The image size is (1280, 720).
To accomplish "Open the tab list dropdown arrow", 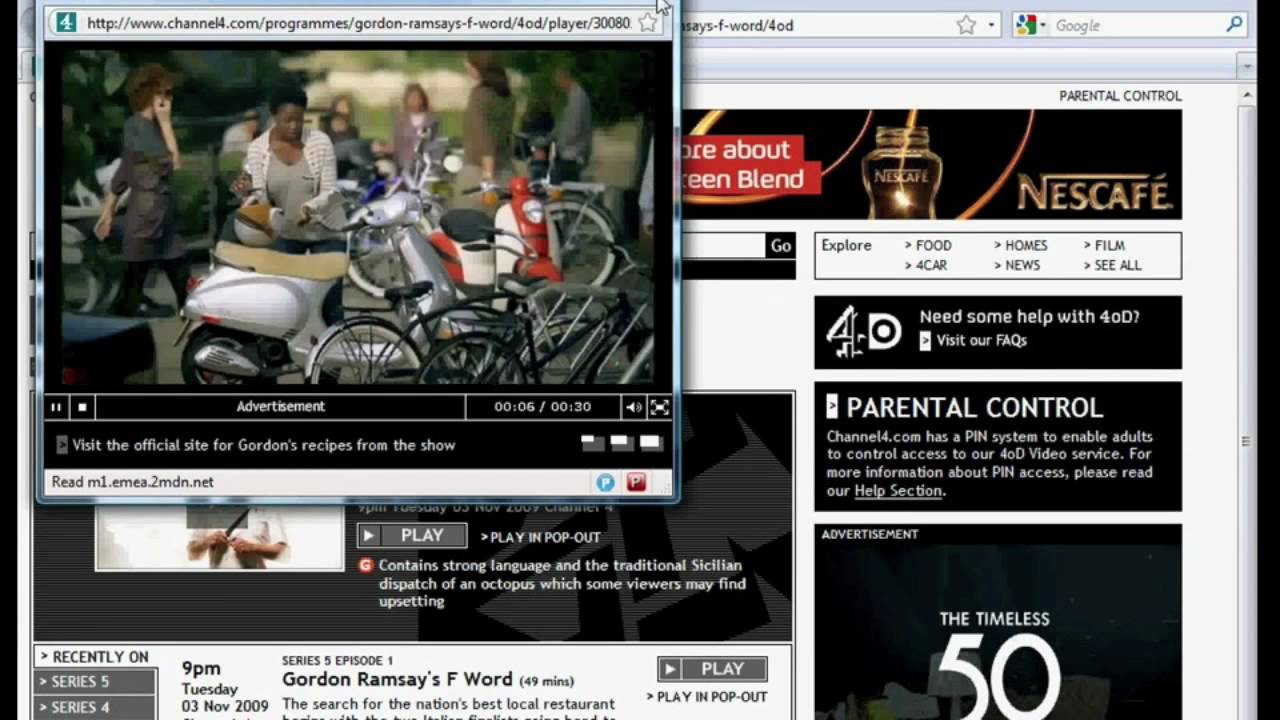I will [1246, 66].
